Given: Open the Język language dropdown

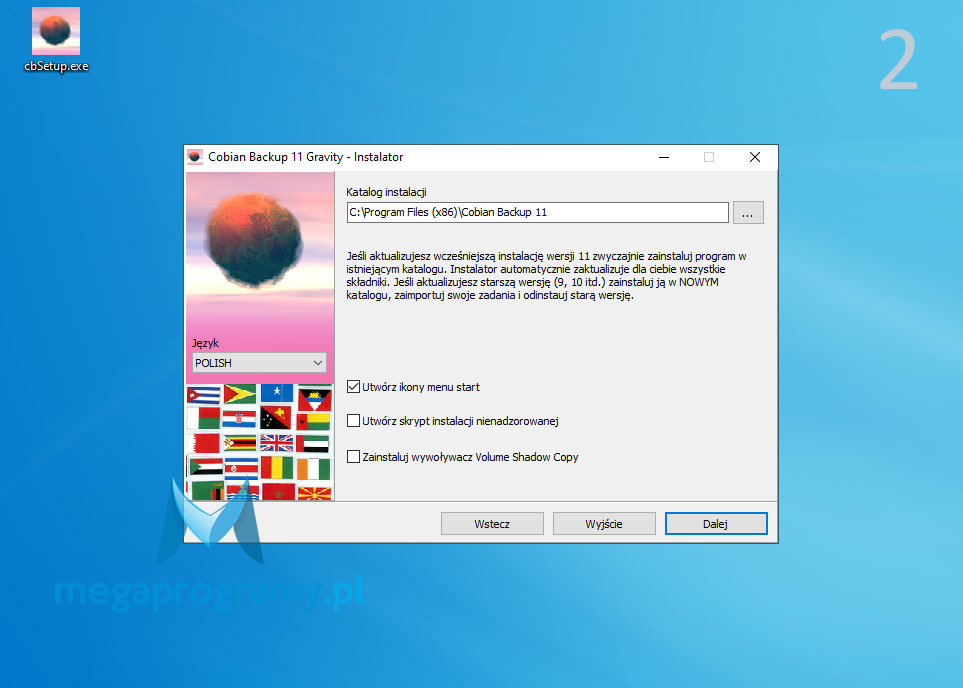Looking at the screenshot, I should coord(259,362).
